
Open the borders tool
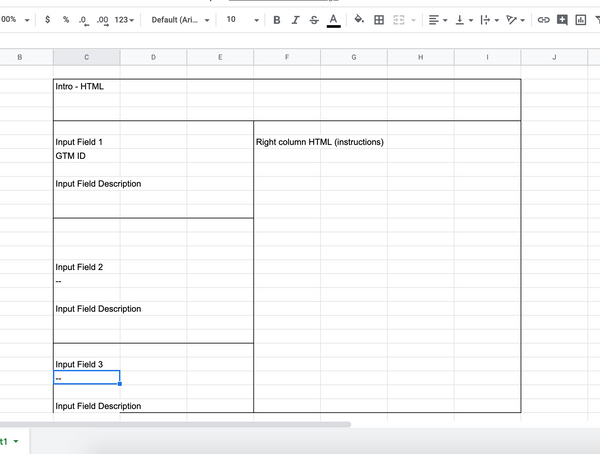[x=379, y=20]
